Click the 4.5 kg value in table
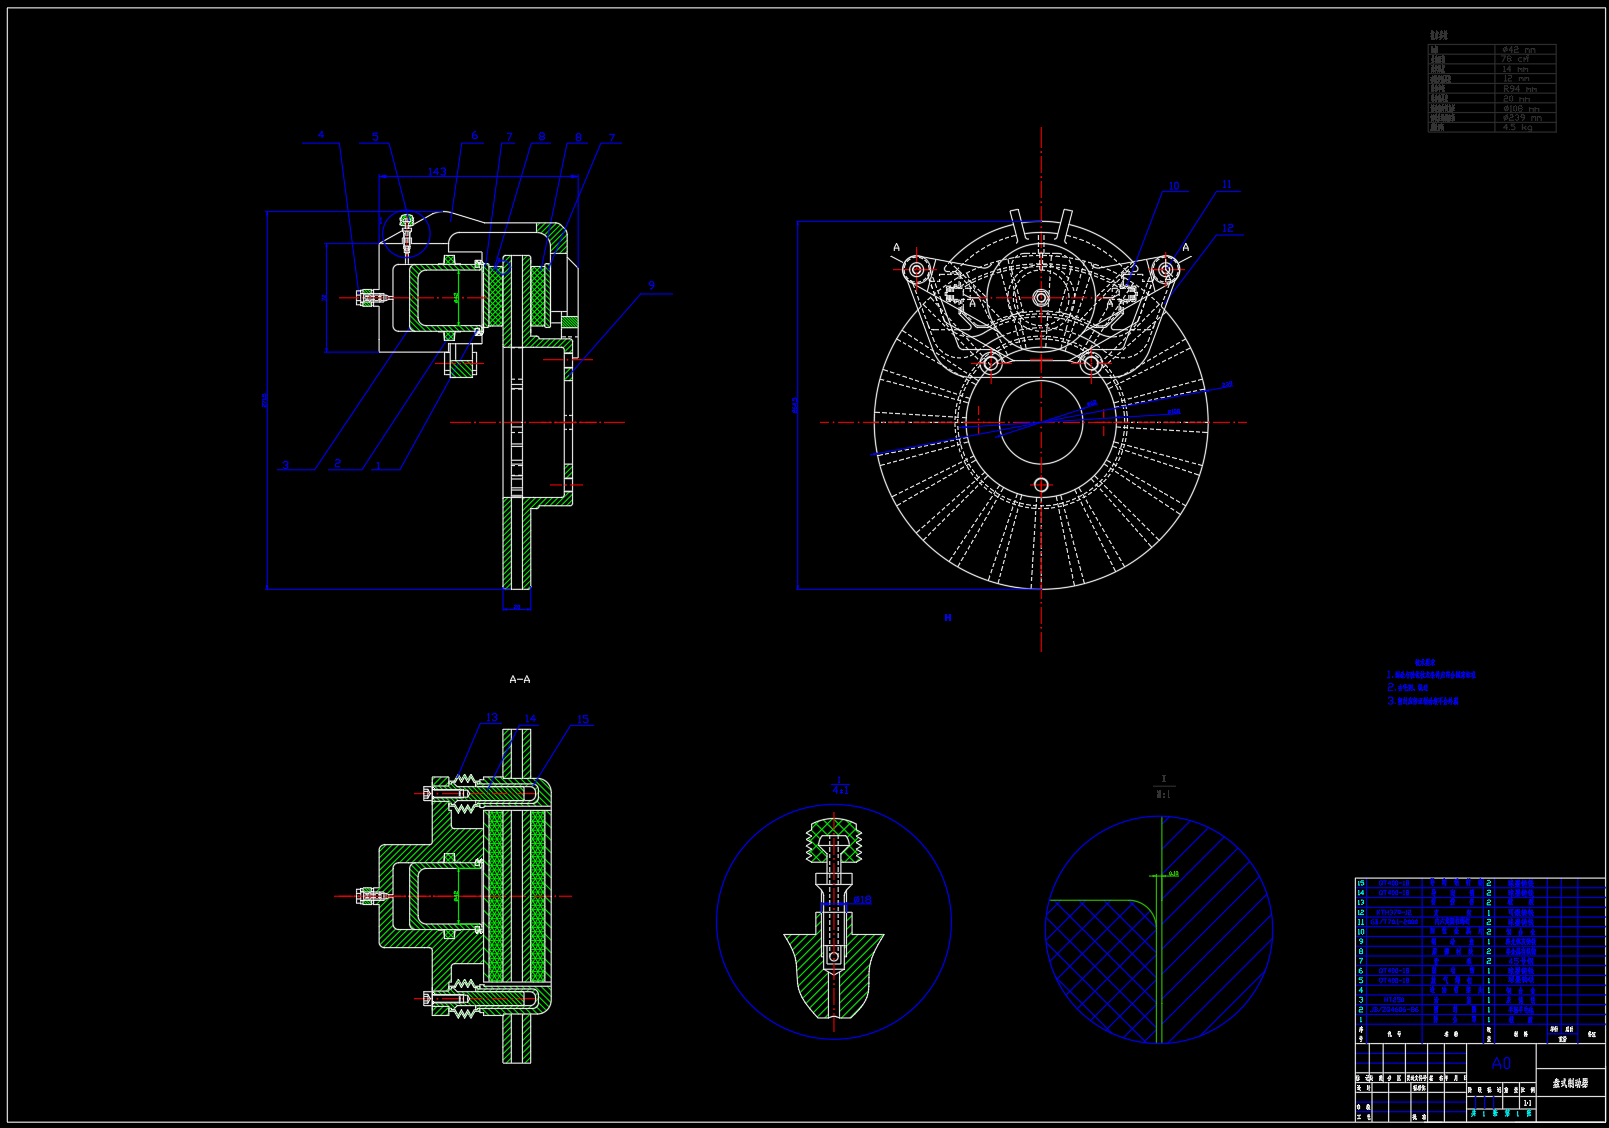Image resolution: width=1609 pixels, height=1128 pixels. (x=1517, y=127)
